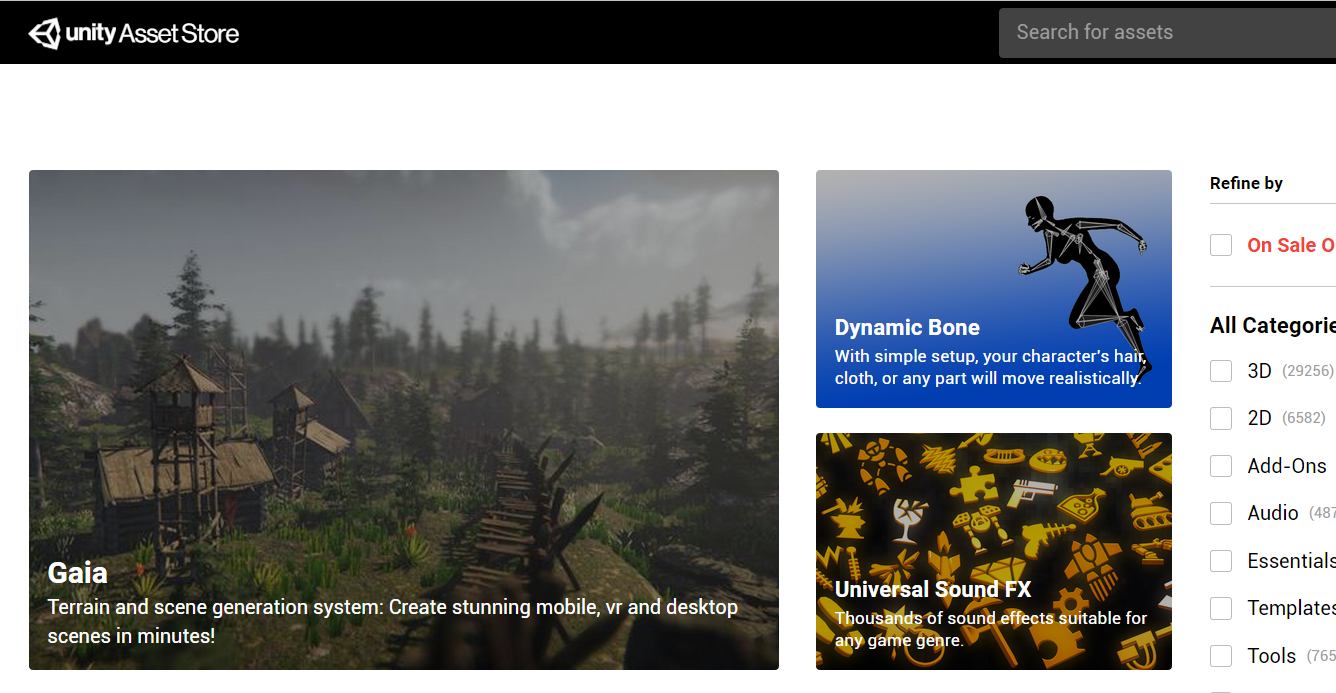
Task: Tick the Audio category checkbox
Action: pos(1221,513)
